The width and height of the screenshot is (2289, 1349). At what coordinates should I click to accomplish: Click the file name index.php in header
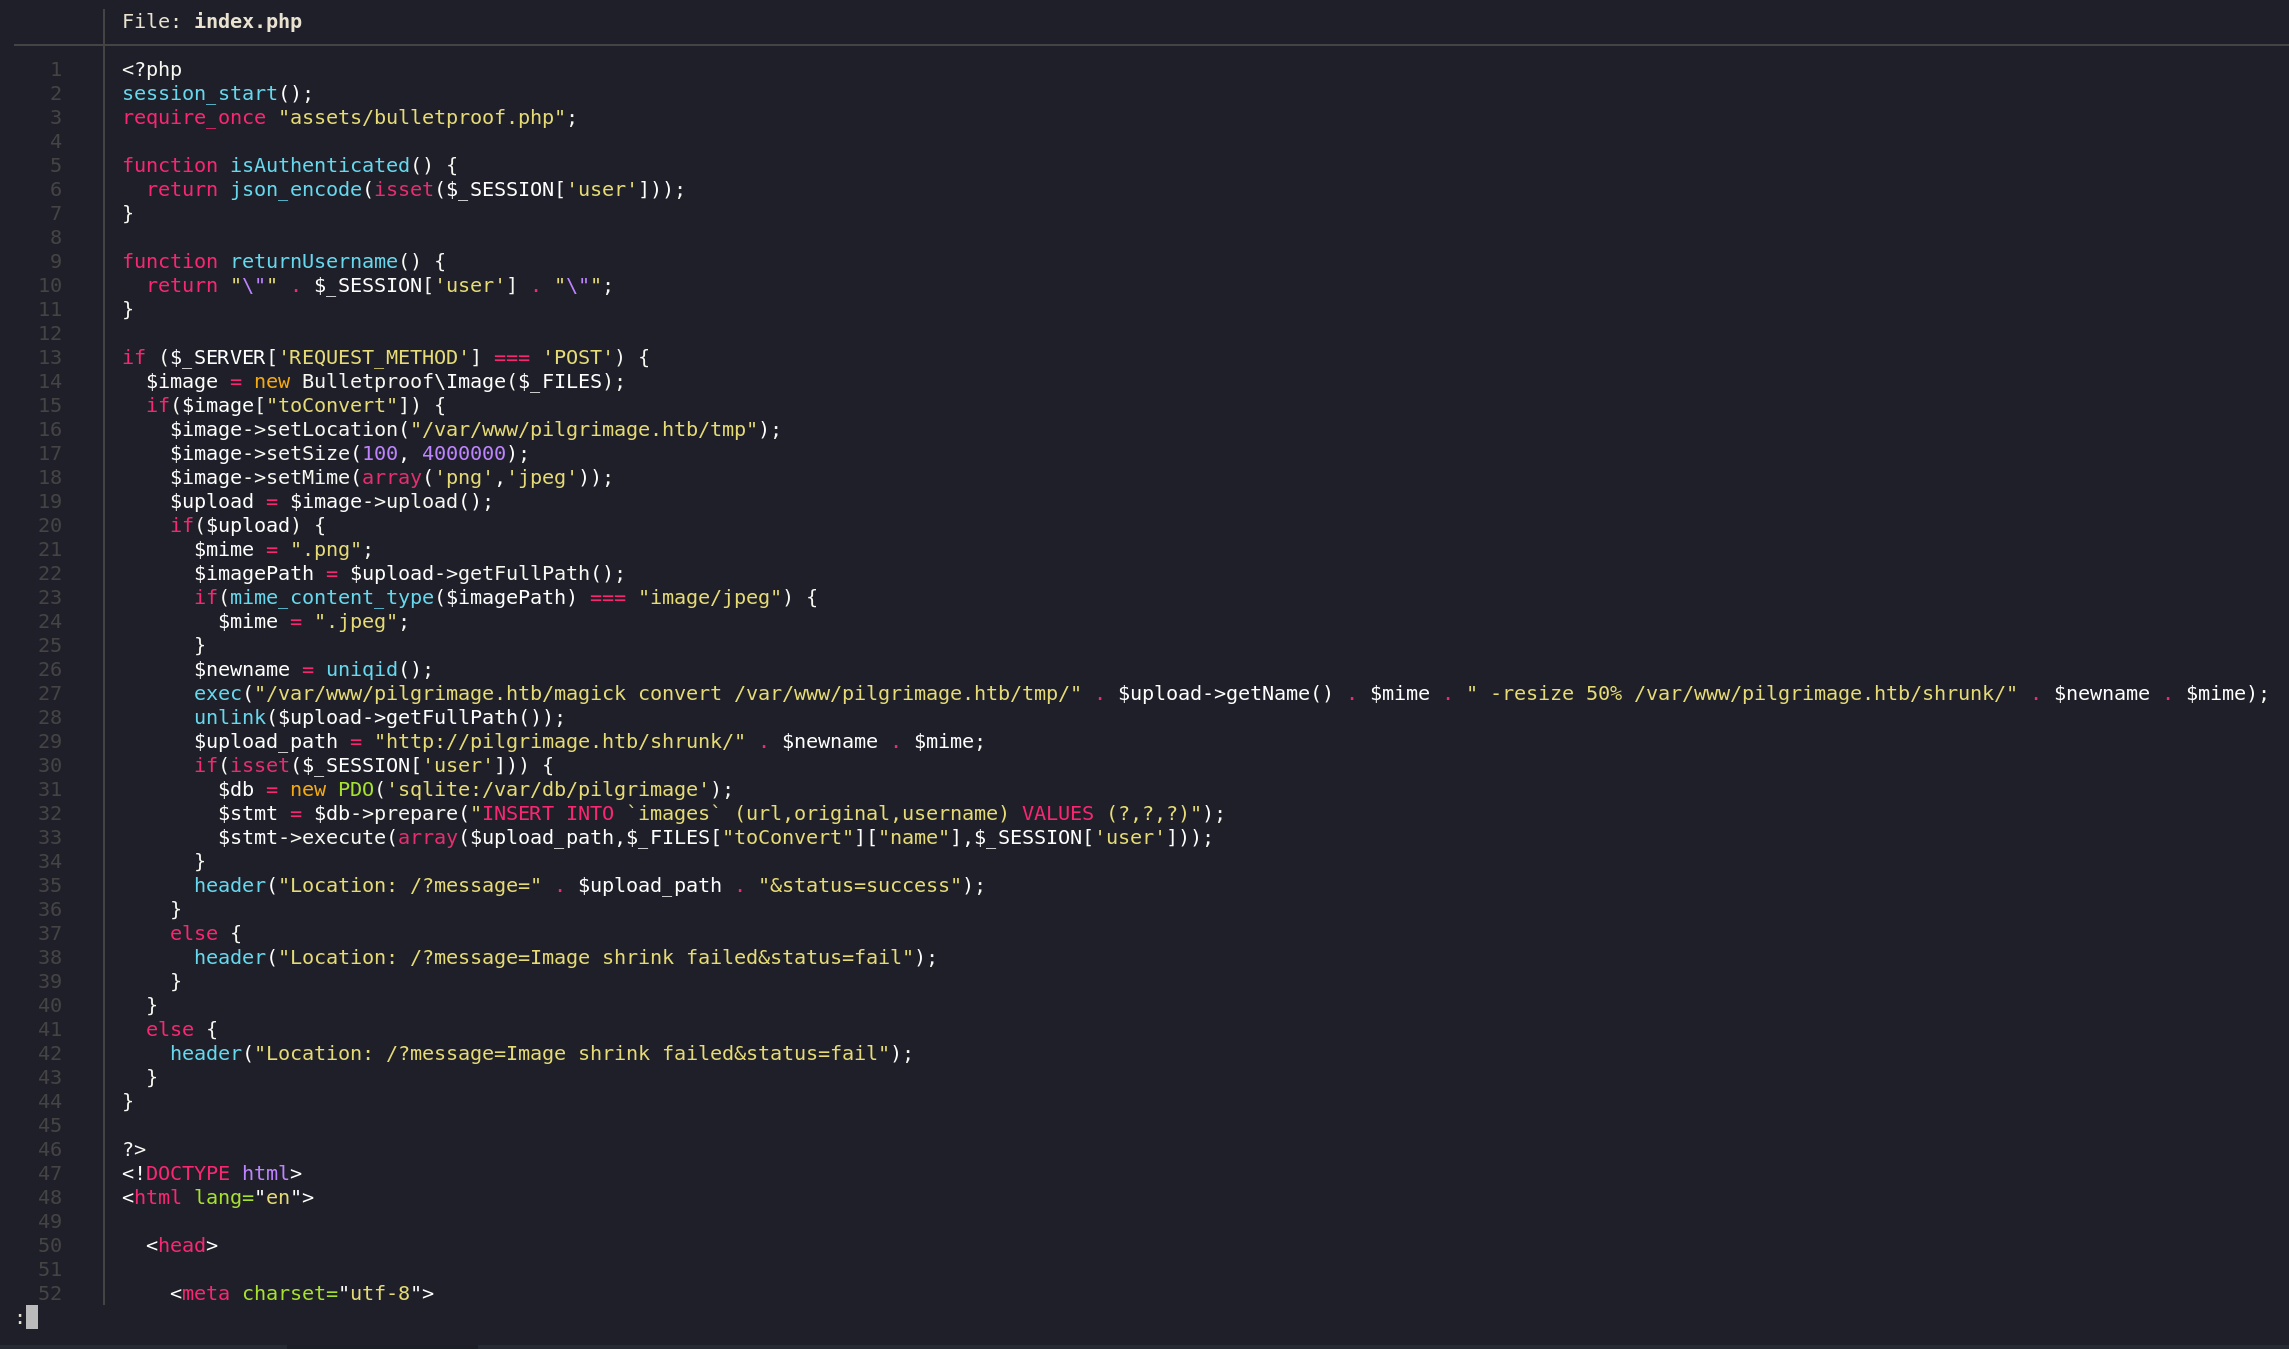pyautogui.click(x=248, y=21)
